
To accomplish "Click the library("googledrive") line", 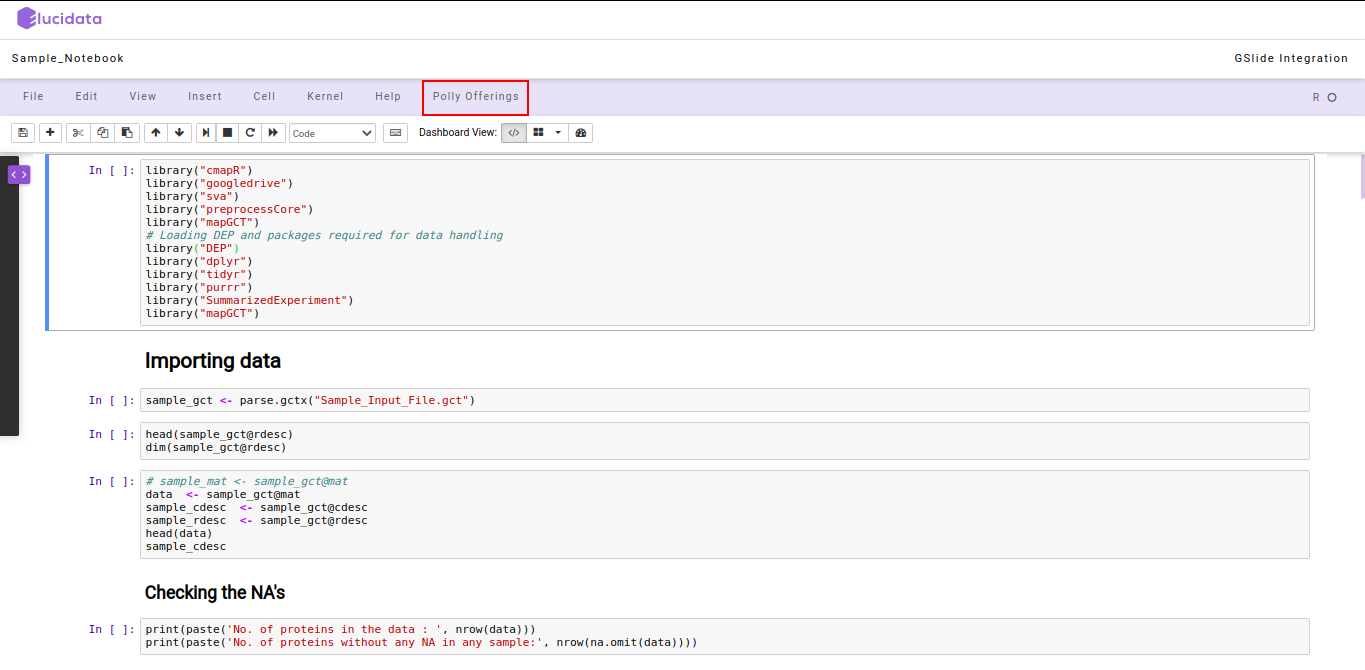I will [219, 183].
